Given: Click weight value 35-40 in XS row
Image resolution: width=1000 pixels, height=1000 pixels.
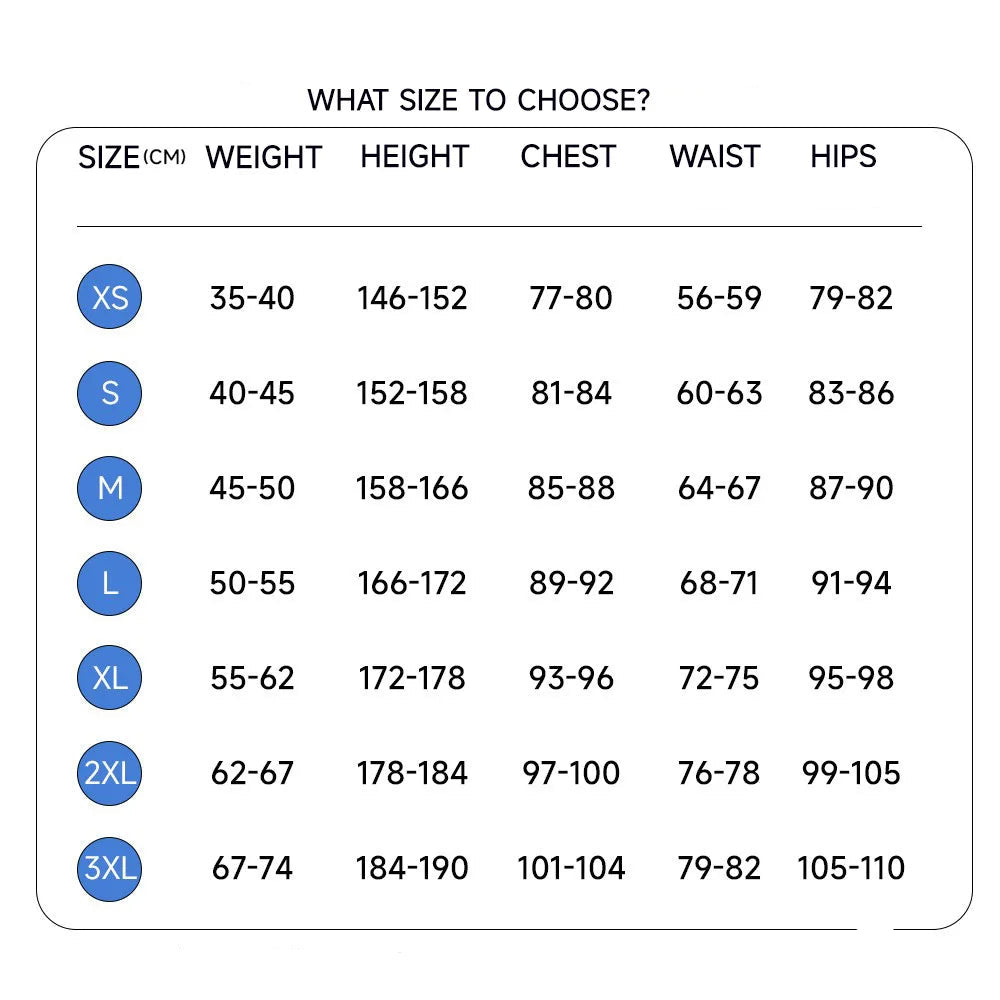Looking at the screenshot, I should click(x=252, y=298).
